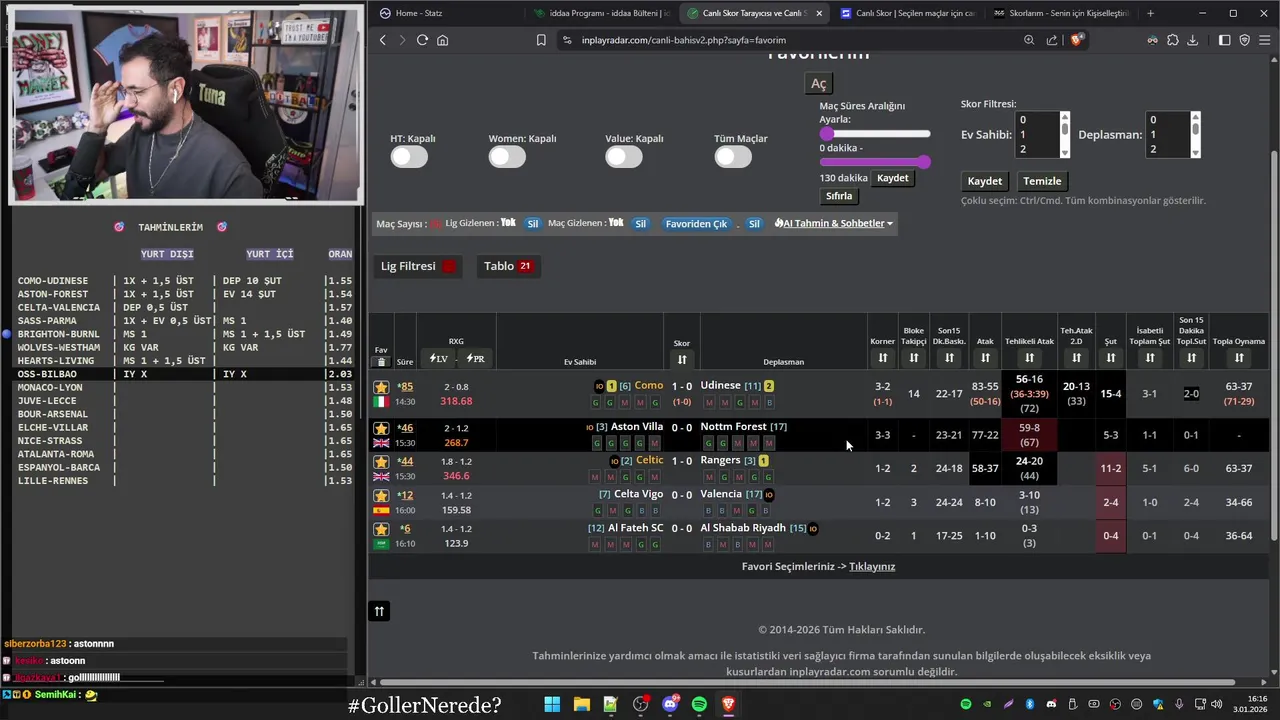Click the Temizle button
1280x720 pixels.
(1042, 181)
